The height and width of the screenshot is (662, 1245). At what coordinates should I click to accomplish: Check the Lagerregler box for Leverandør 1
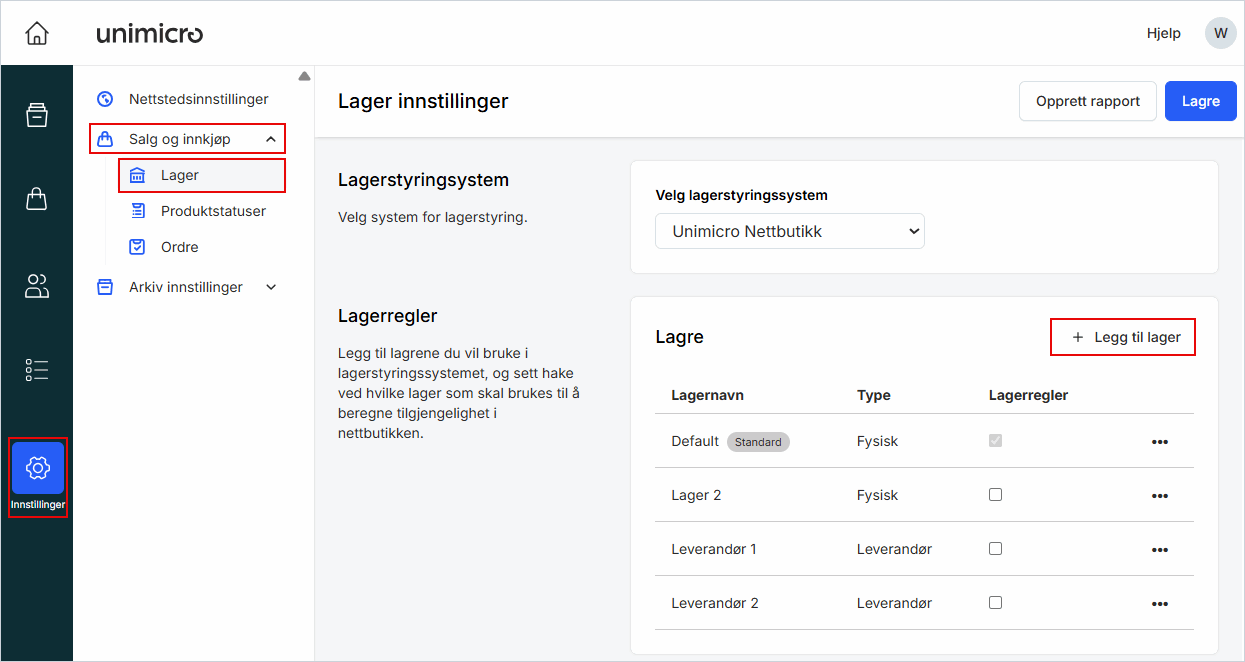995,549
